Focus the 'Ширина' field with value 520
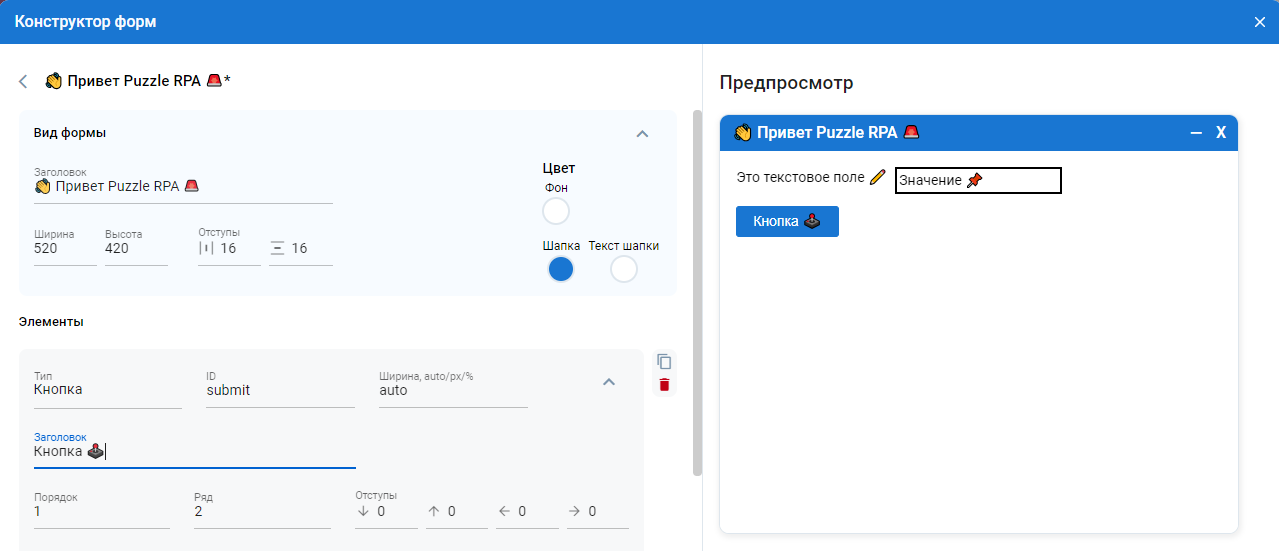 tap(64, 249)
